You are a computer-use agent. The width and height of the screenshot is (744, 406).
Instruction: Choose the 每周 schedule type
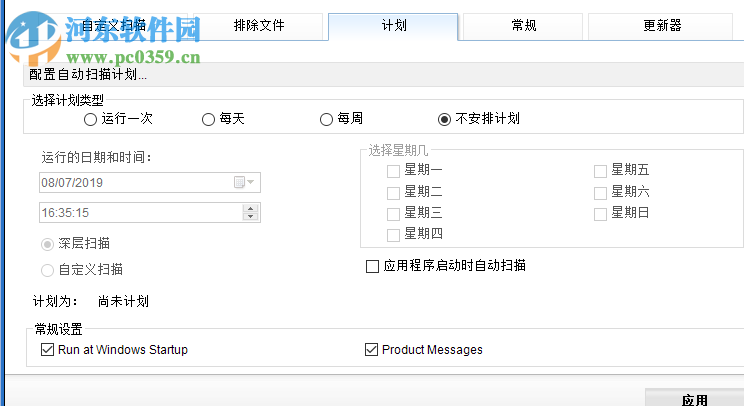point(326,119)
